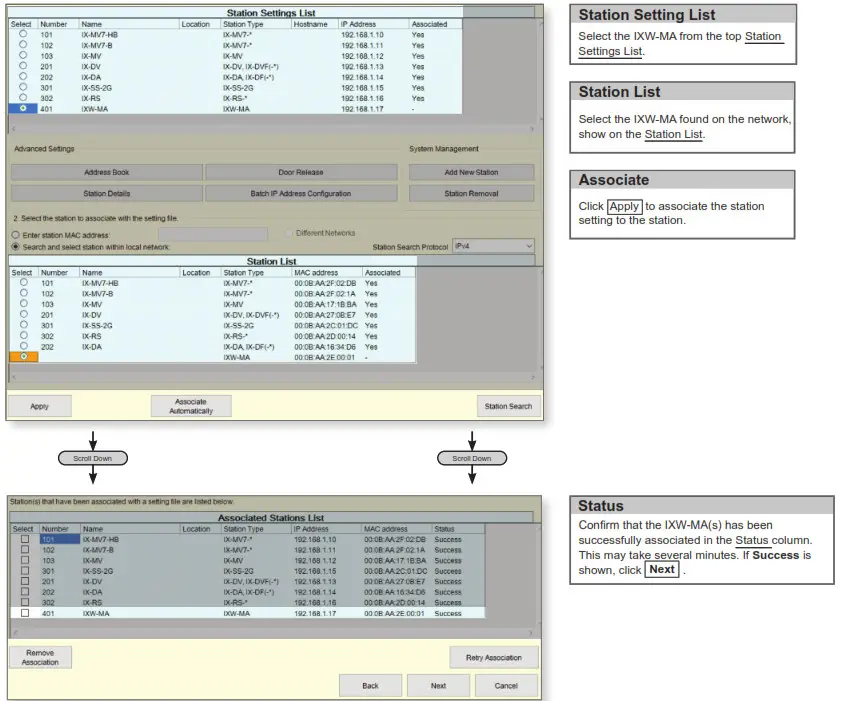Click the Station List horizontal scrollbar
844x701 pixels.
click(273, 377)
